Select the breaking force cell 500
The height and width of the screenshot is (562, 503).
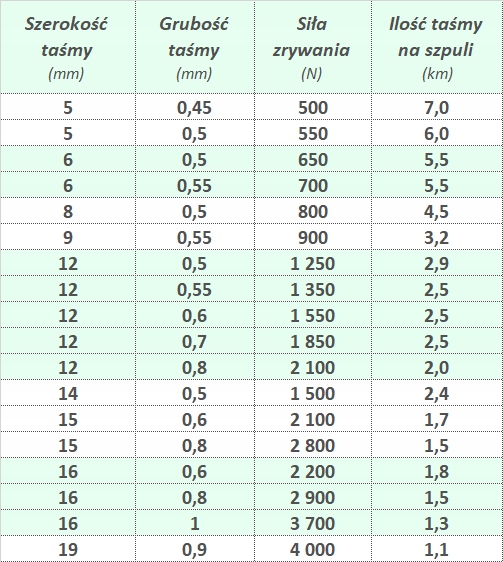[313, 107]
